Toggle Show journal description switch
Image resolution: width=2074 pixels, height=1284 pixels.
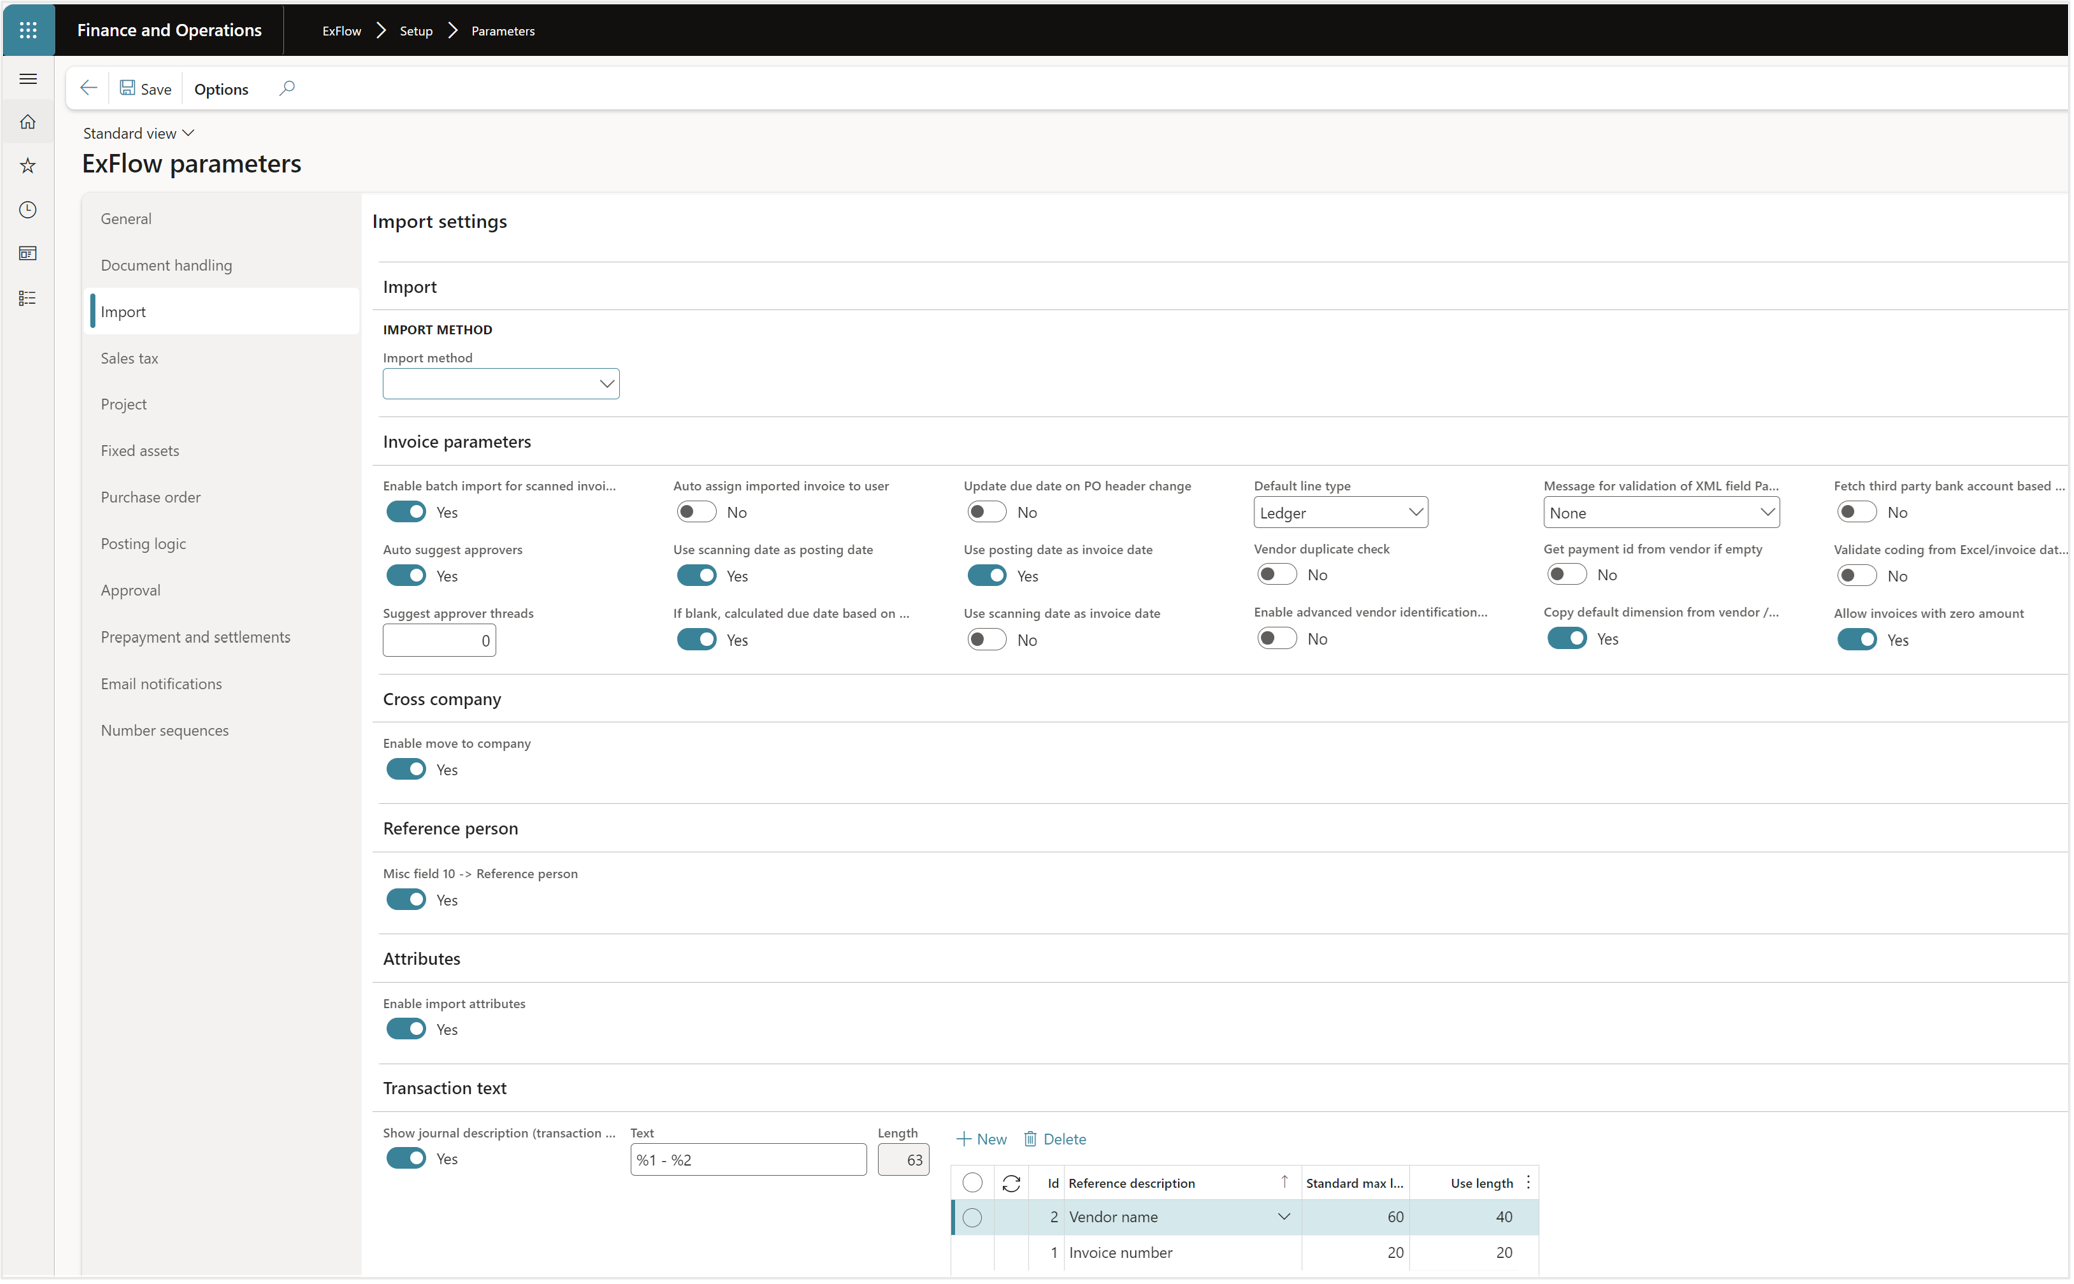point(406,1159)
